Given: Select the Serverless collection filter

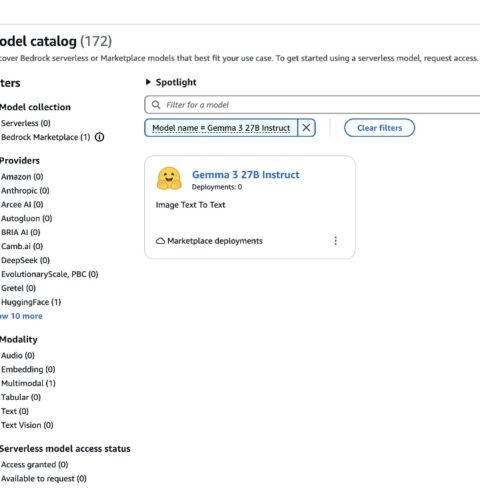Looking at the screenshot, I should pos(26,123).
